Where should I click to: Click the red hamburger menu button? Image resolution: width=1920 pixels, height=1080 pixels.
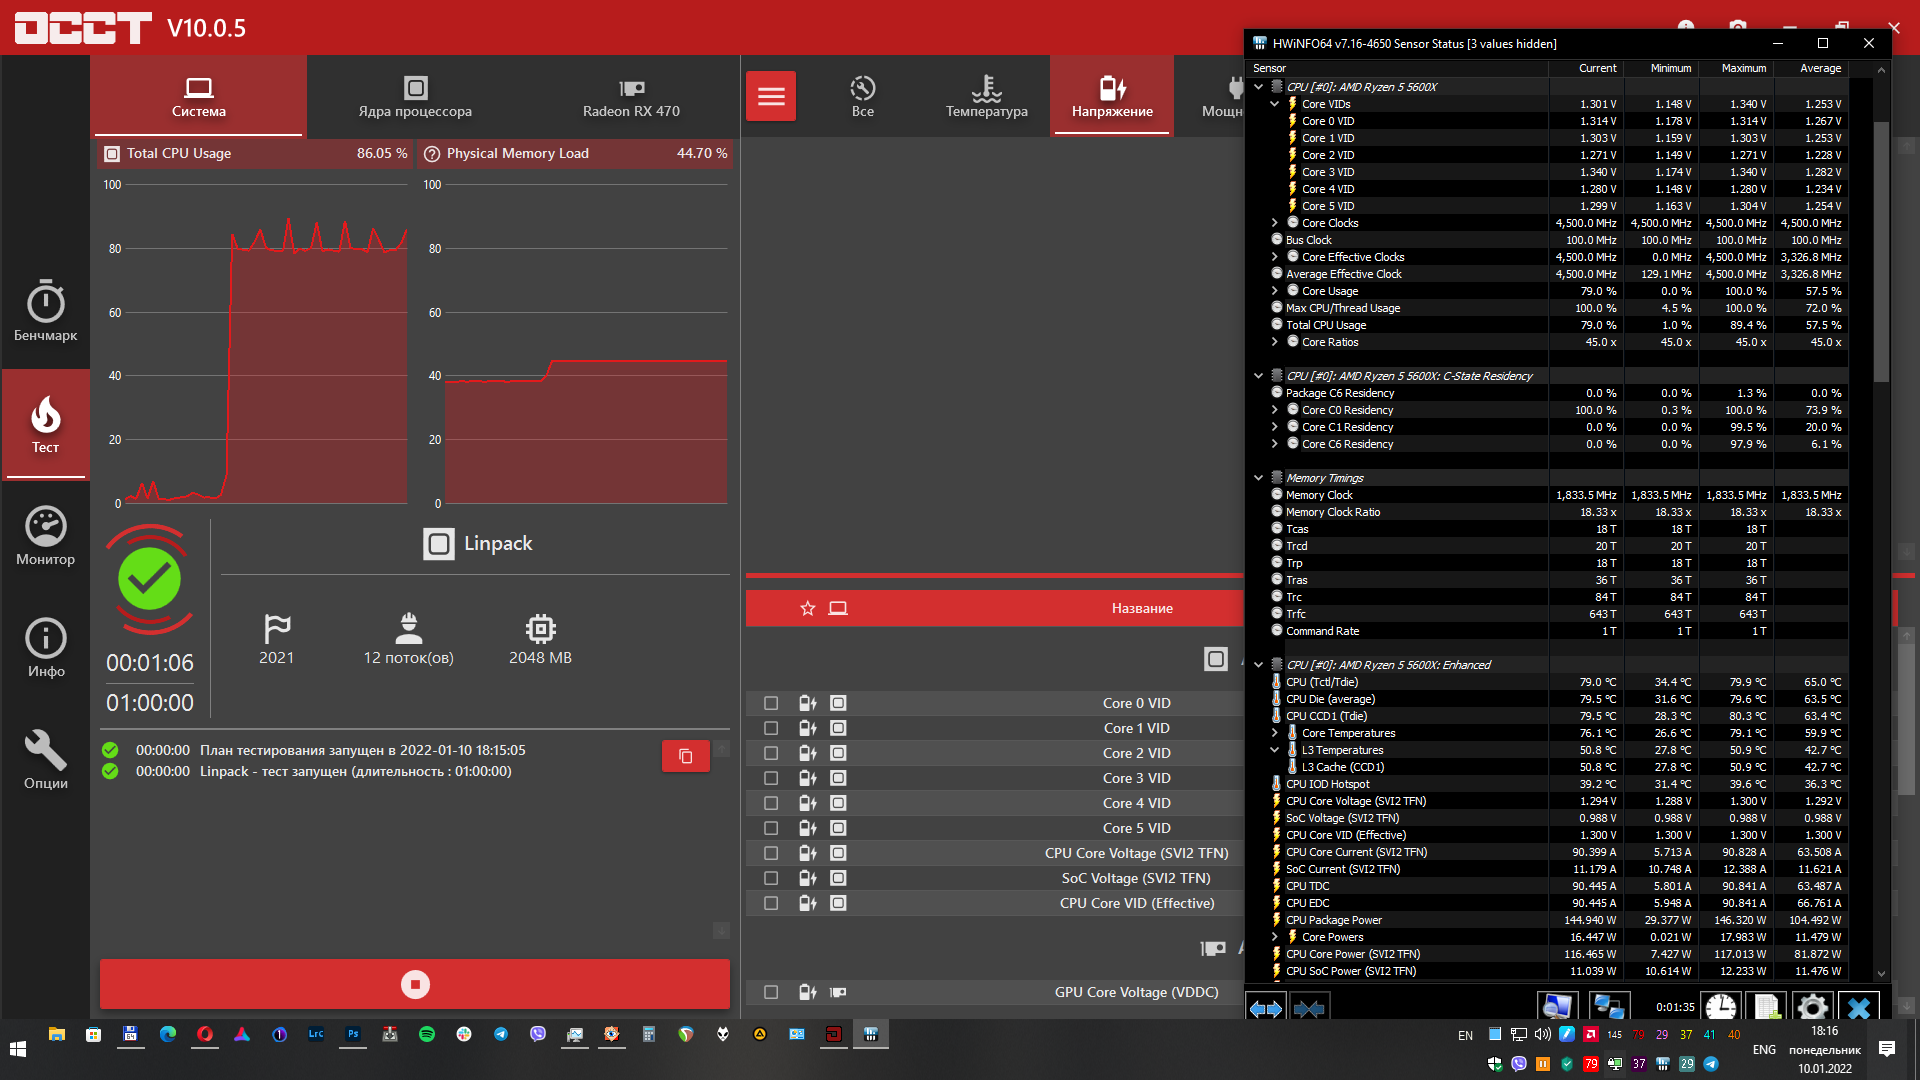[x=770, y=96]
